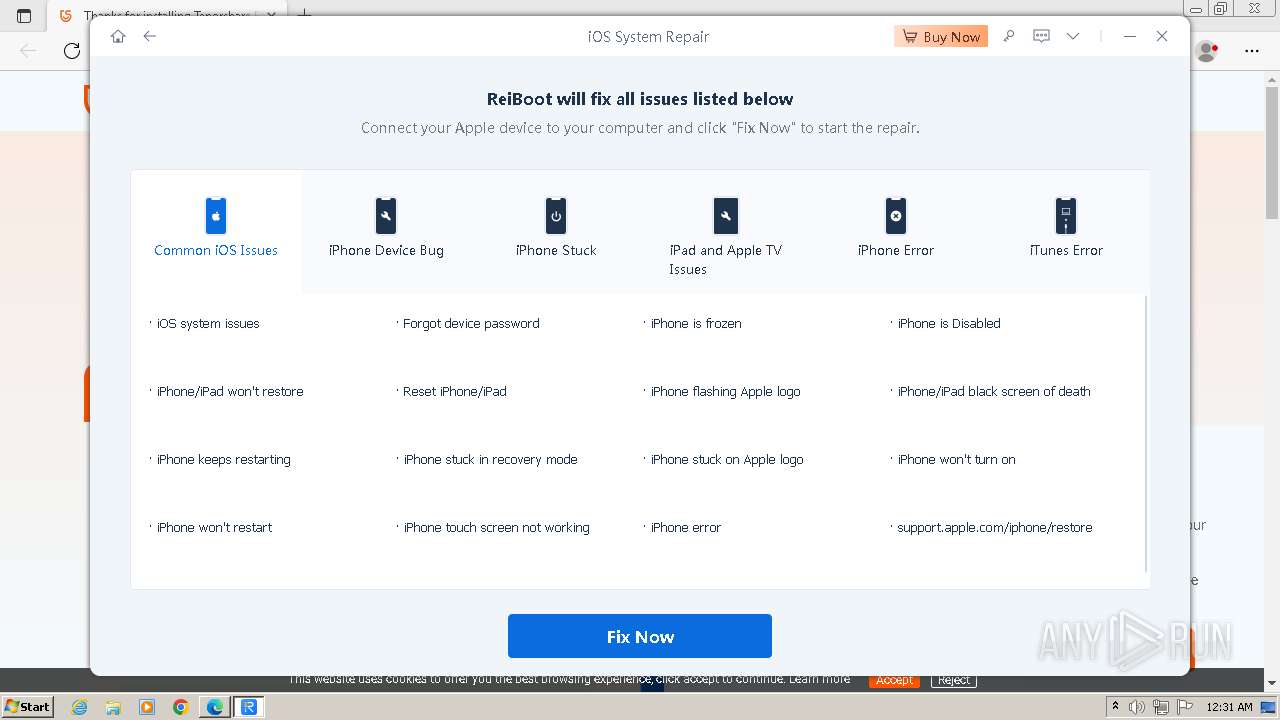This screenshot has width=1280, height=720.
Task: Click the iPhone Error X icon
Action: point(896,215)
